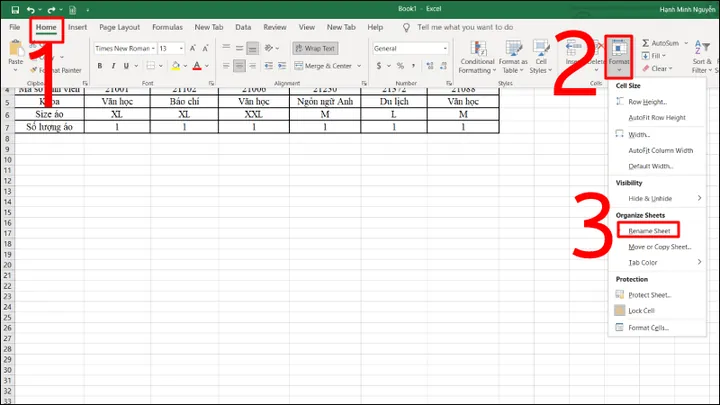
Task: Select Move or Copy Sheet menu item
Action: pos(658,247)
